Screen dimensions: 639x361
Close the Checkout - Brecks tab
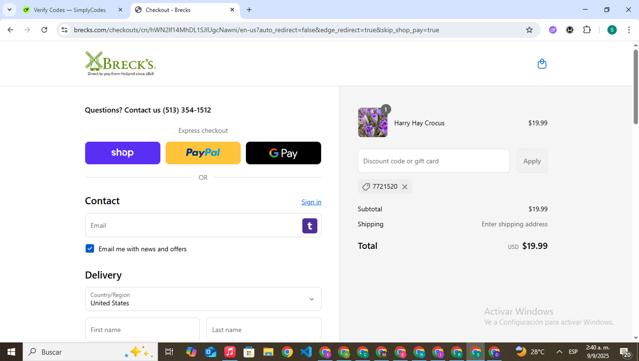[232, 10]
